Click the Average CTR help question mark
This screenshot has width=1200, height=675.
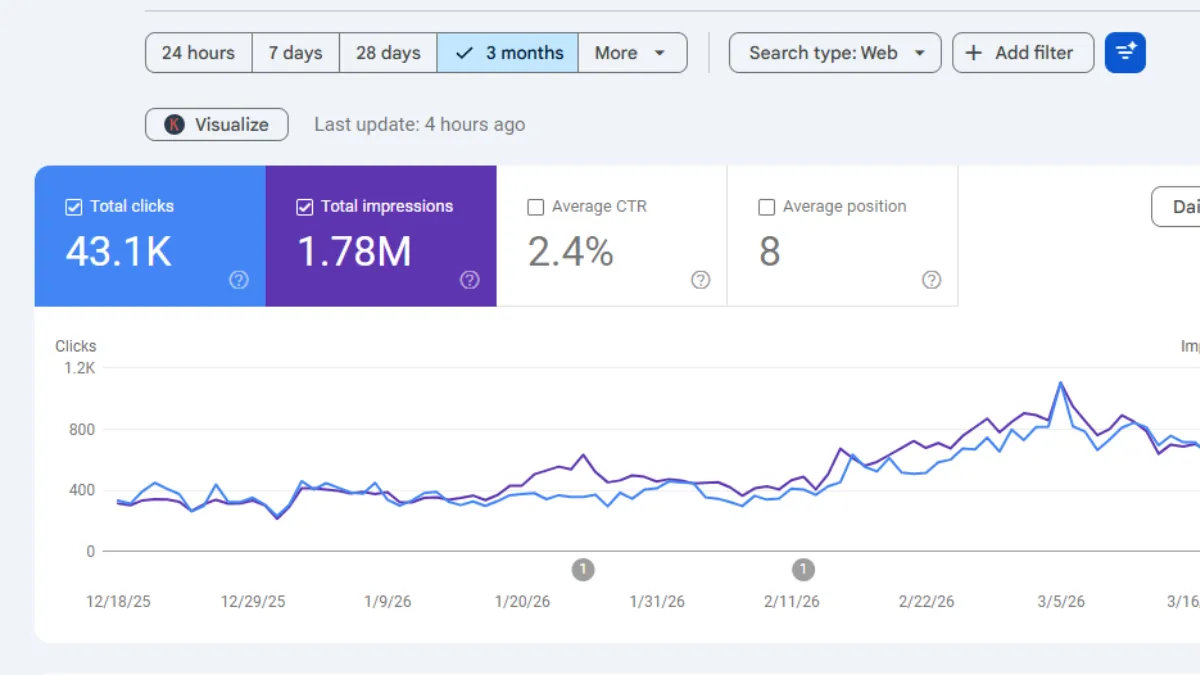(x=700, y=280)
